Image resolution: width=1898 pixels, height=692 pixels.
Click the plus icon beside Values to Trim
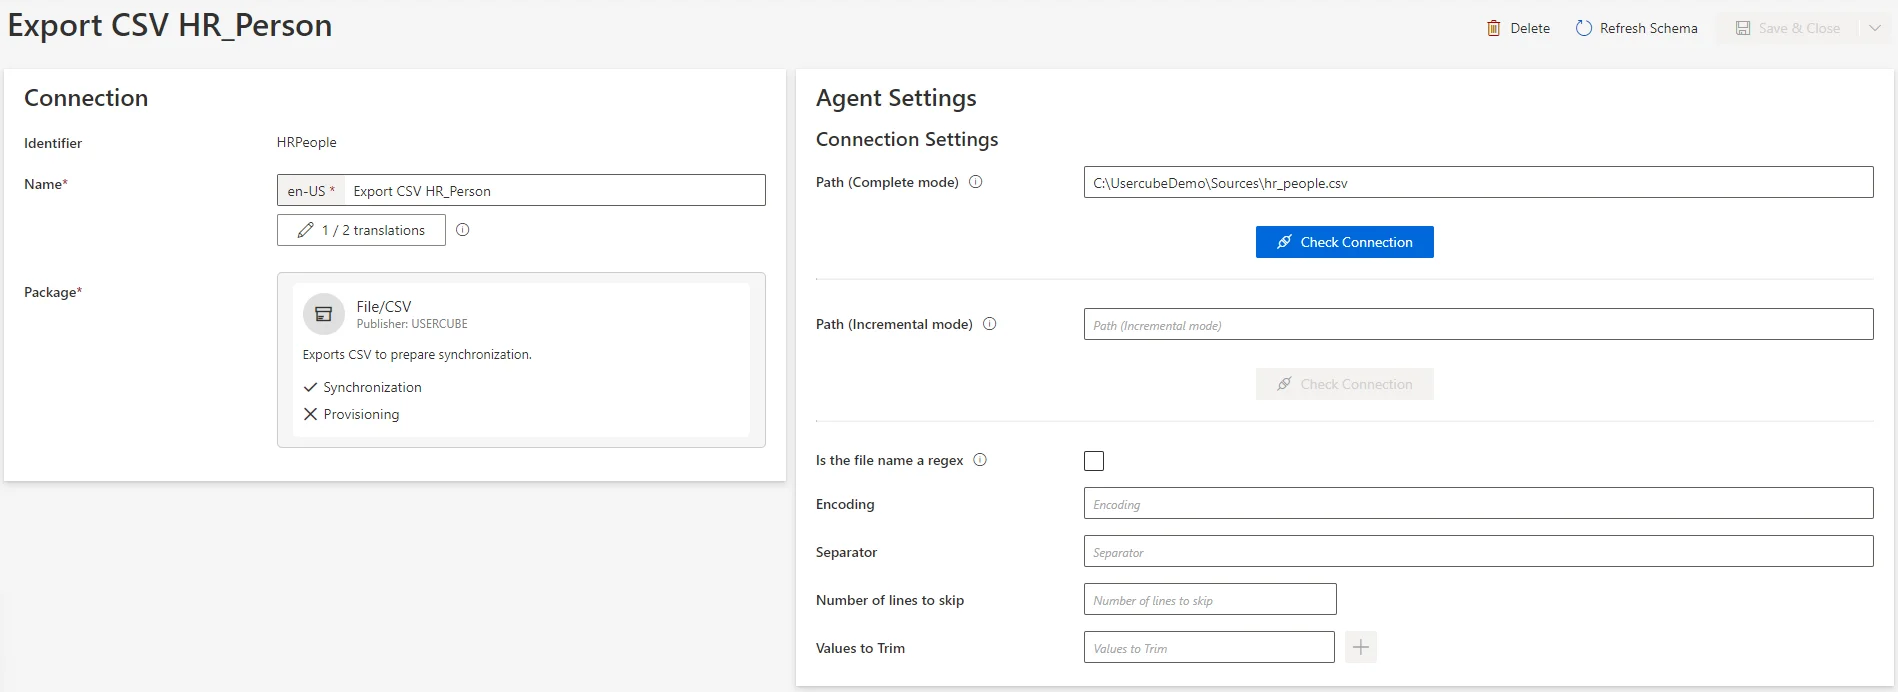point(1361,647)
